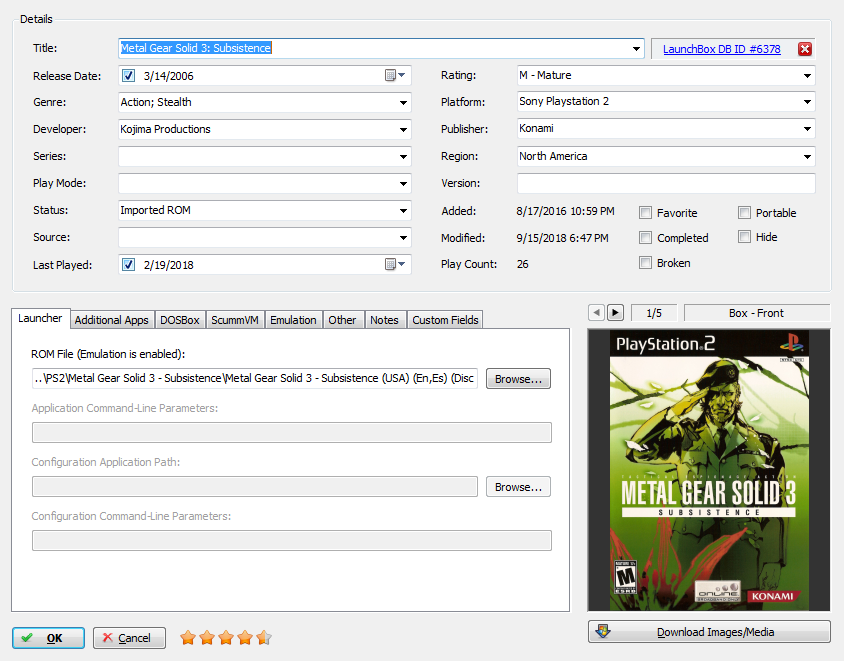This screenshot has height=661, width=844.
Task: Click Modified date 9/15/2018 6:47 PM
Action: (562, 238)
